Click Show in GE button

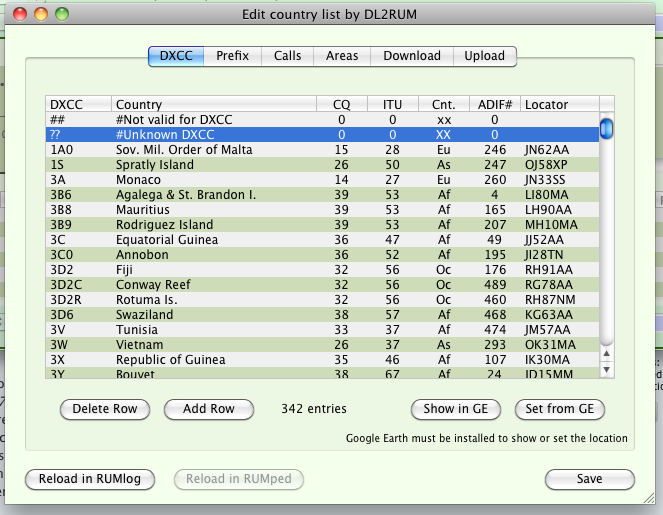(456, 409)
